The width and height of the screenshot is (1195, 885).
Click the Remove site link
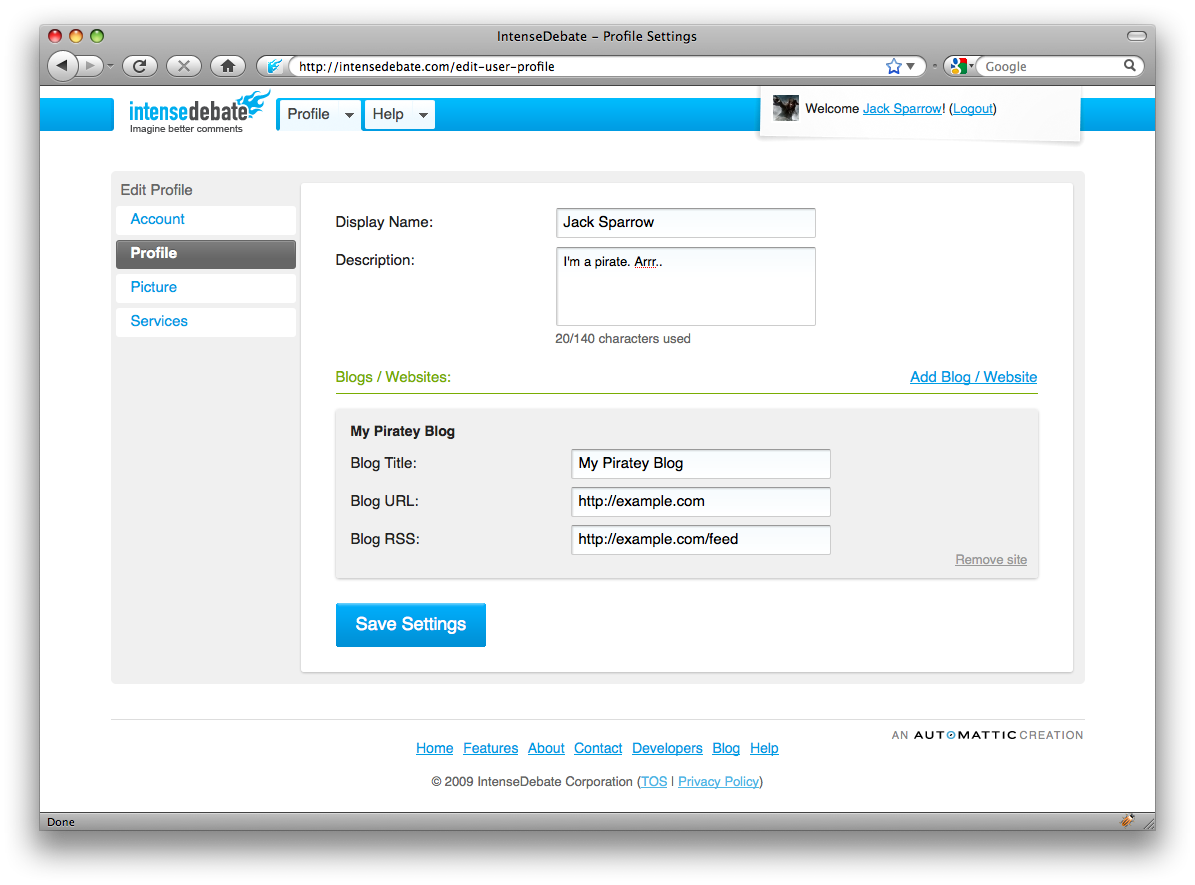tap(990, 560)
